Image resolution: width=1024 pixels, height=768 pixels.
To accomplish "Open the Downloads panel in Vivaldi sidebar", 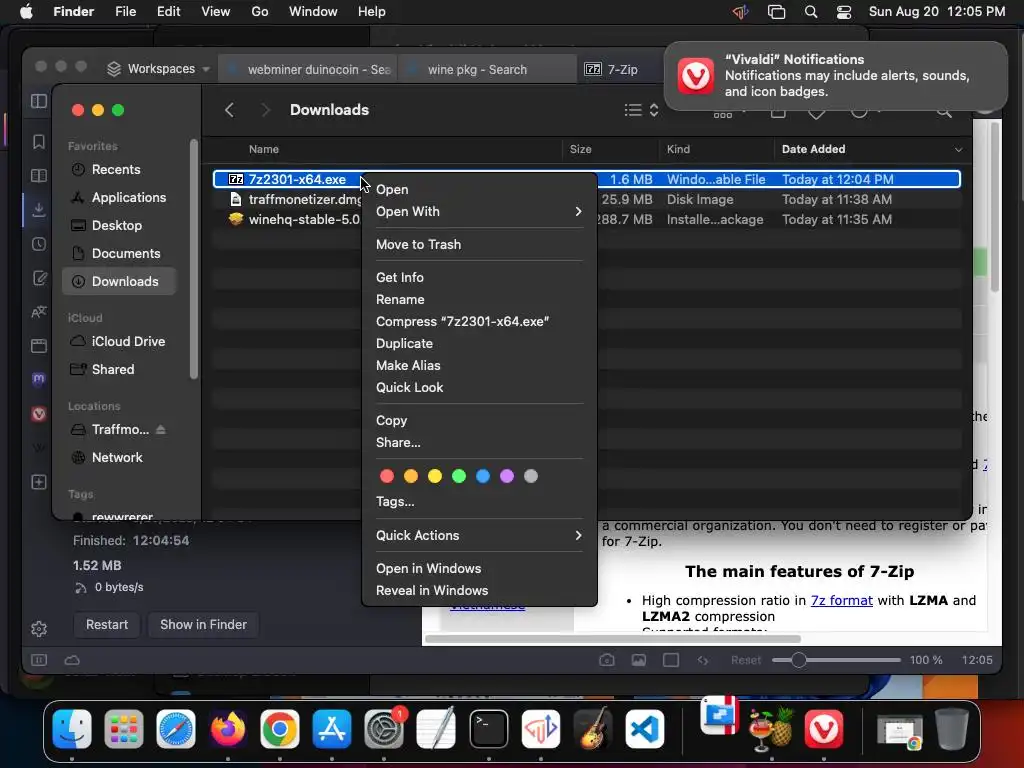I will (x=39, y=210).
